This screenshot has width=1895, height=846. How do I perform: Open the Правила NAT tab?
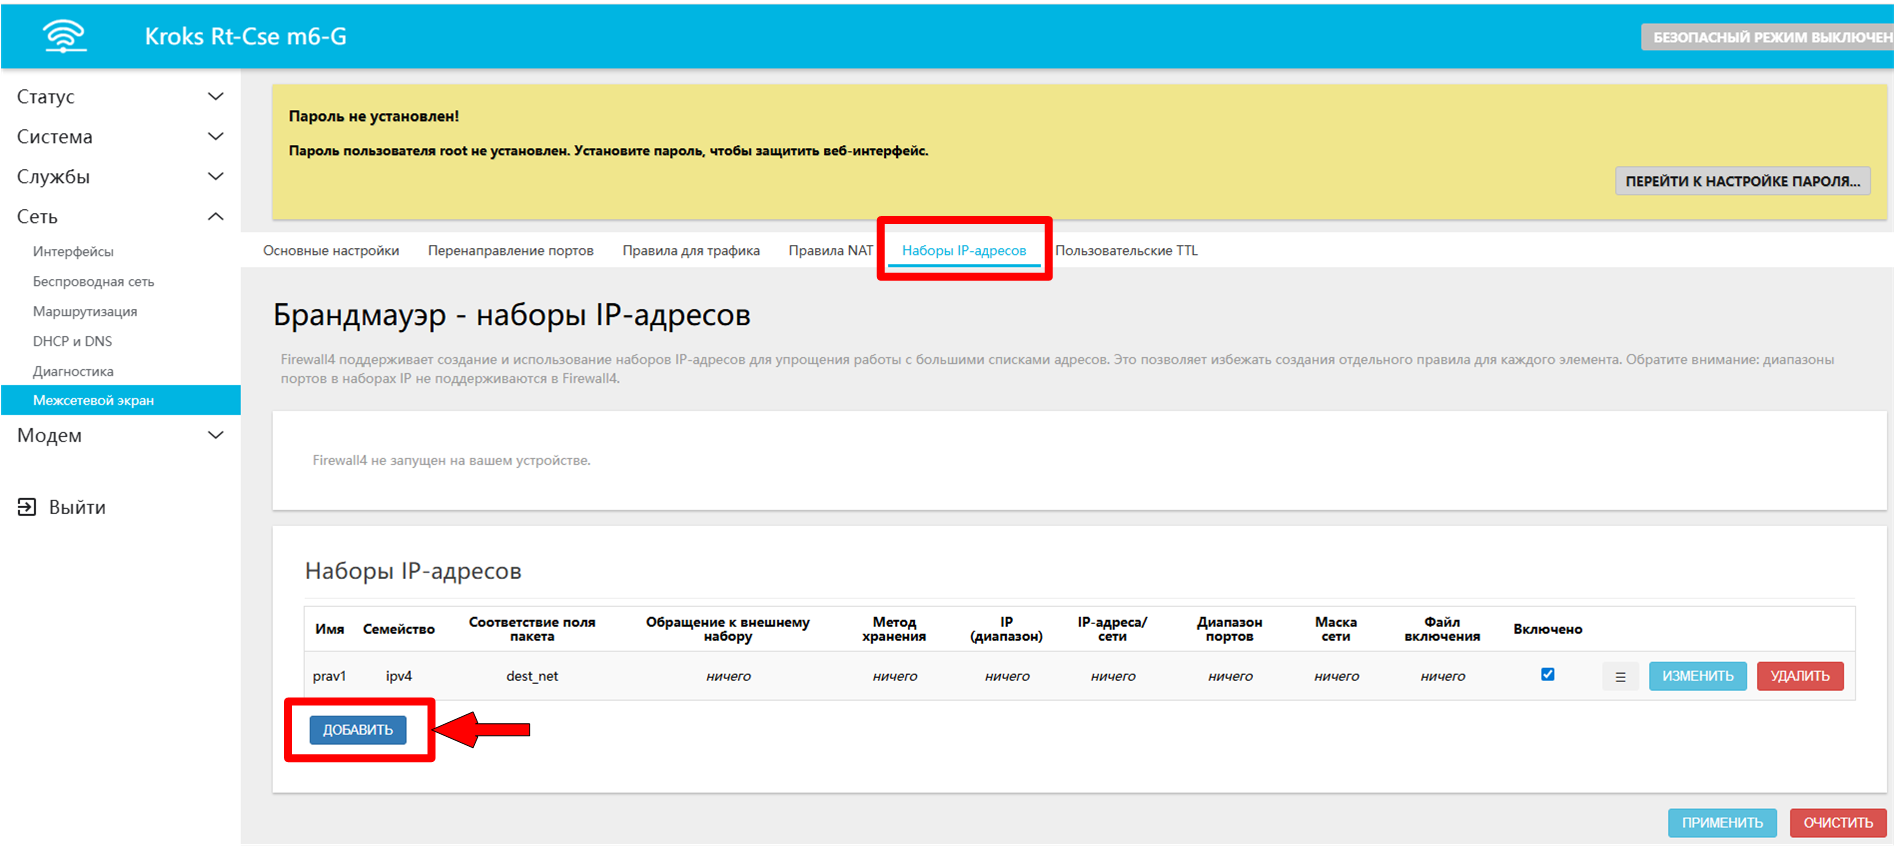[x=830, y=251]
